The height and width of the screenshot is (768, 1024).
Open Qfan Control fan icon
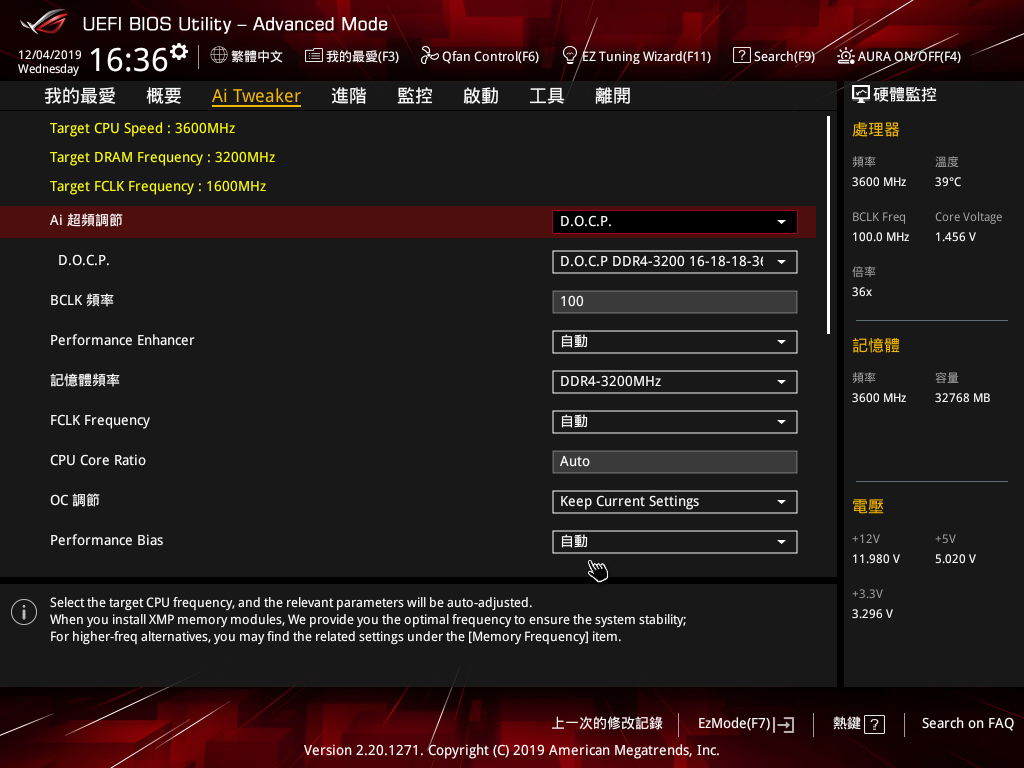coord(429,56)
